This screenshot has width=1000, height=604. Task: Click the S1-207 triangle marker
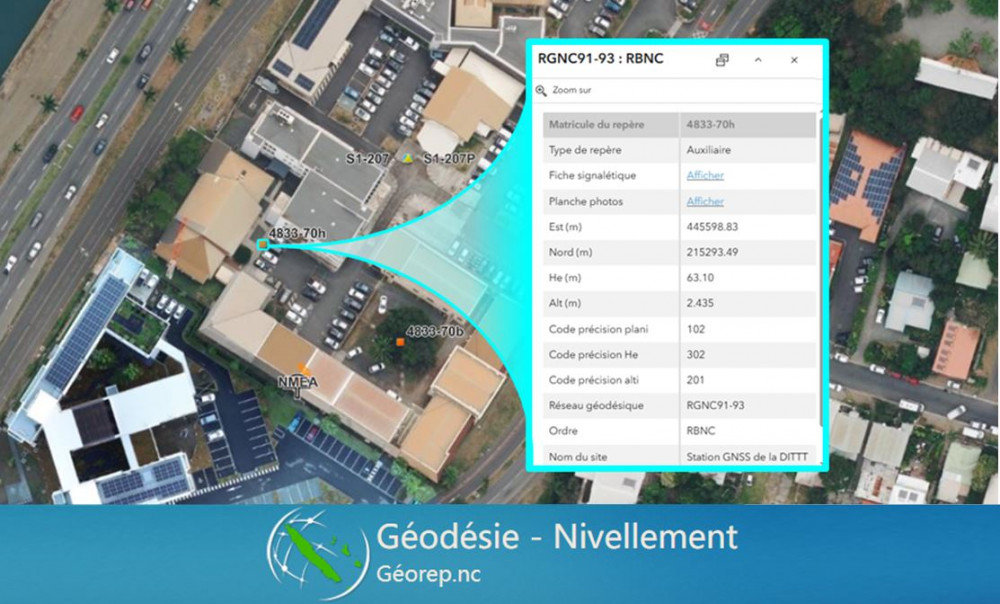pos(407,159)
